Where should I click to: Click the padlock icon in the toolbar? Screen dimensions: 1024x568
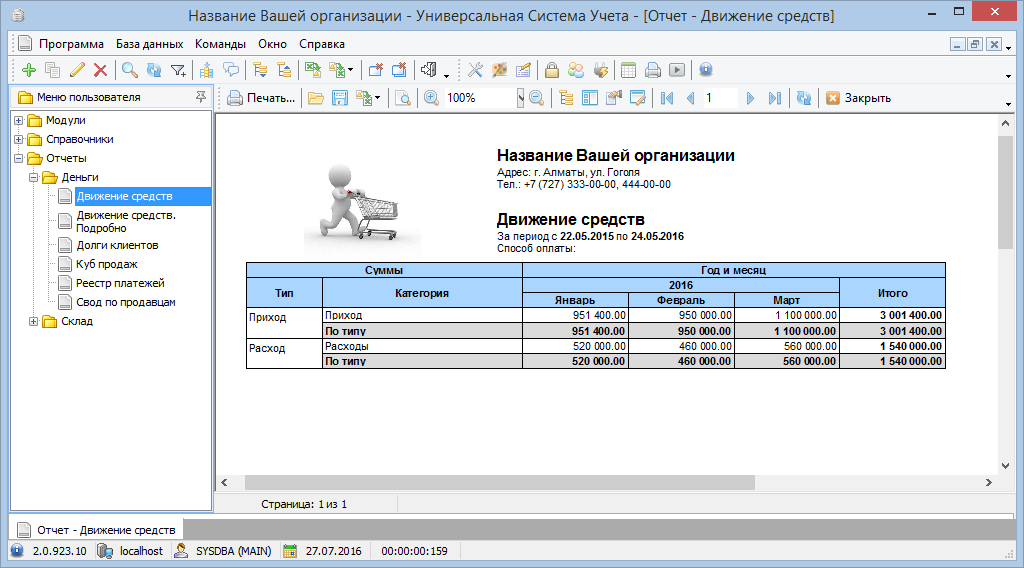coord(551,70)
